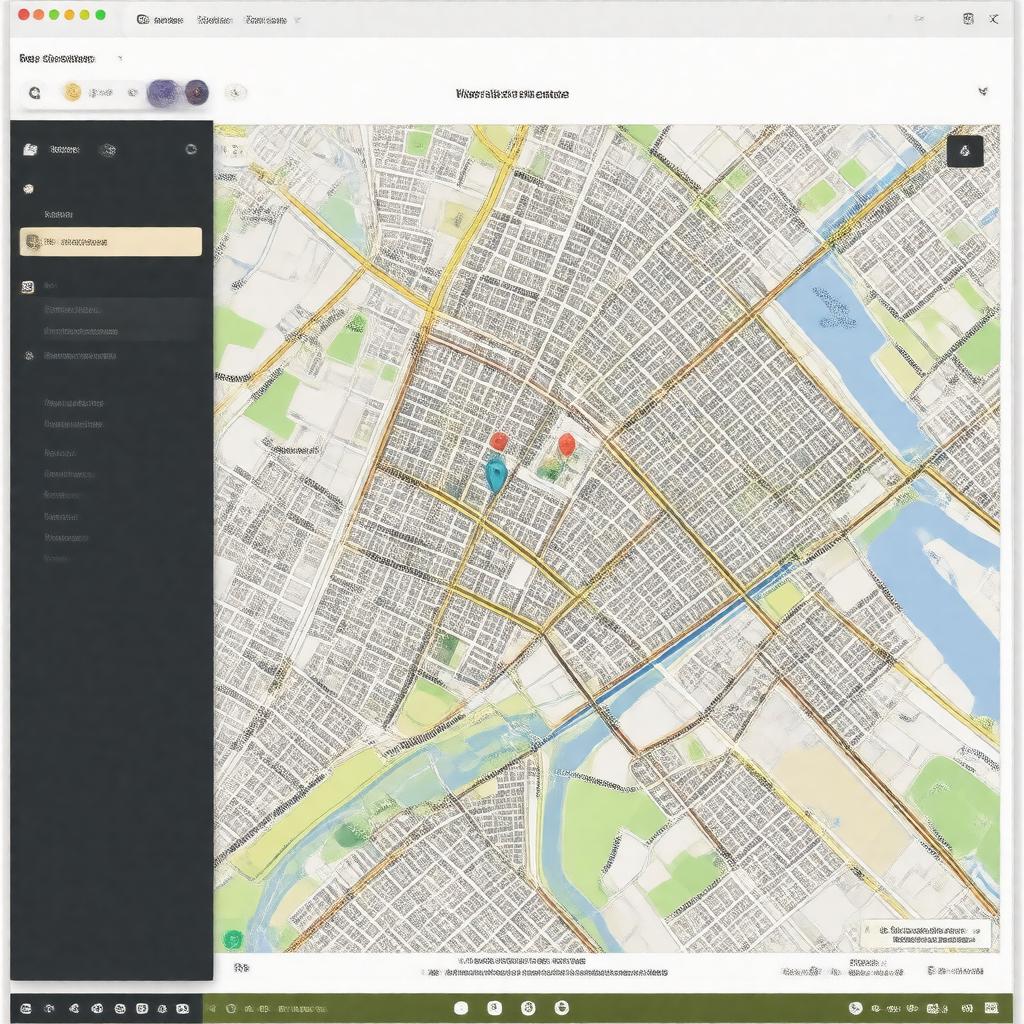This screenshot has height=1024, width=1024.
Task: Click the green circle icon at map bottom-left
Action: click(x=233, y=939)
